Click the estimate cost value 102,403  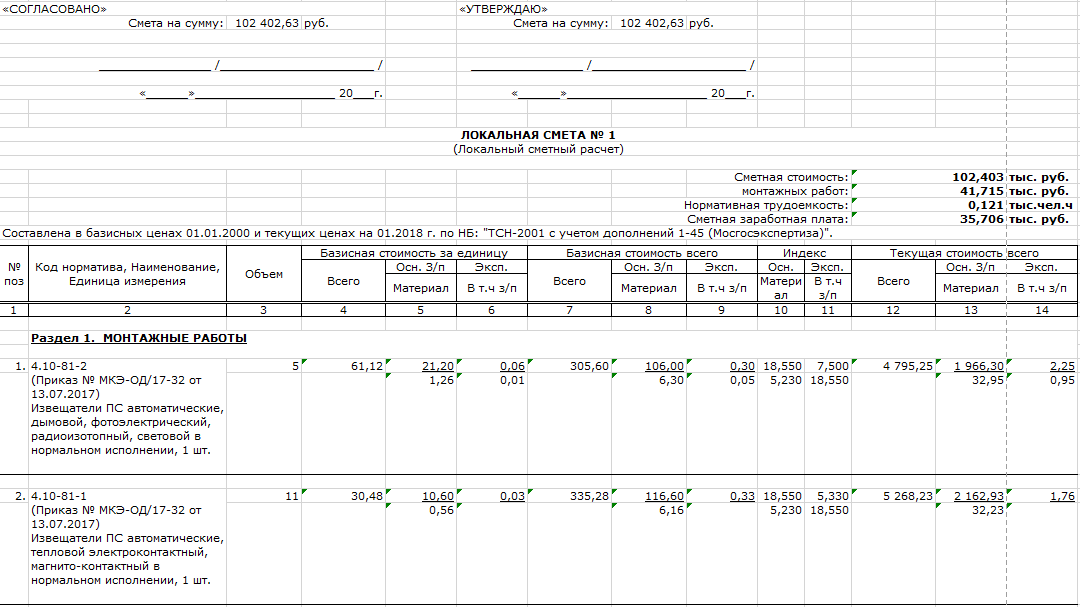[978, 177]
